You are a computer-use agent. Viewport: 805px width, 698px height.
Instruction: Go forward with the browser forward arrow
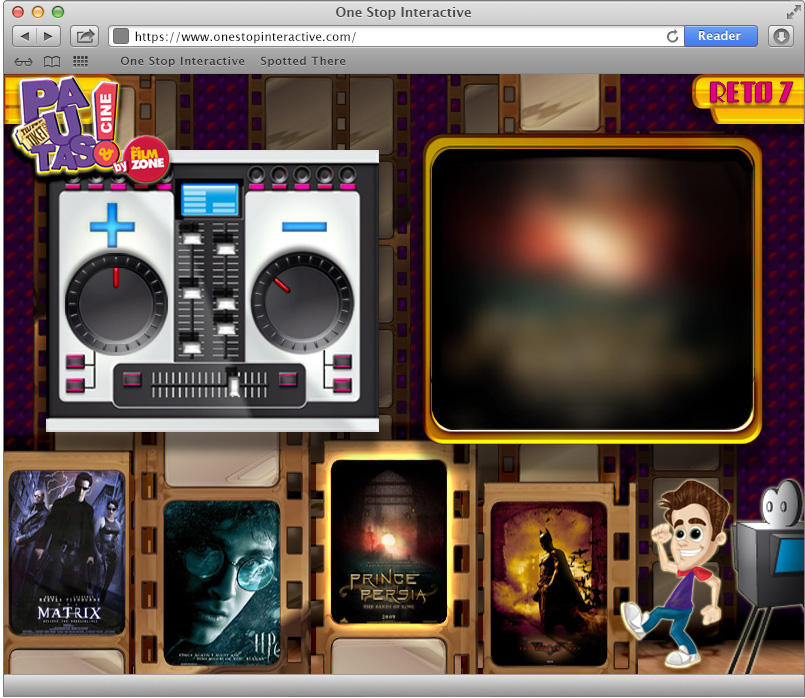coord(49,36)
